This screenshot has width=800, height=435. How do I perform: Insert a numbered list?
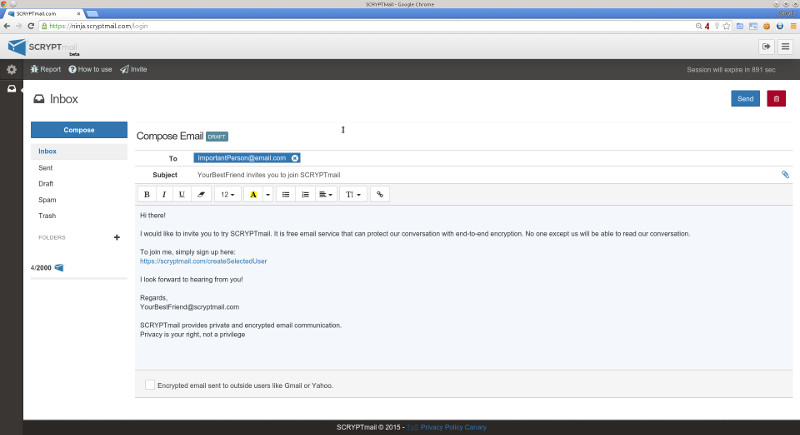(305, 194)
